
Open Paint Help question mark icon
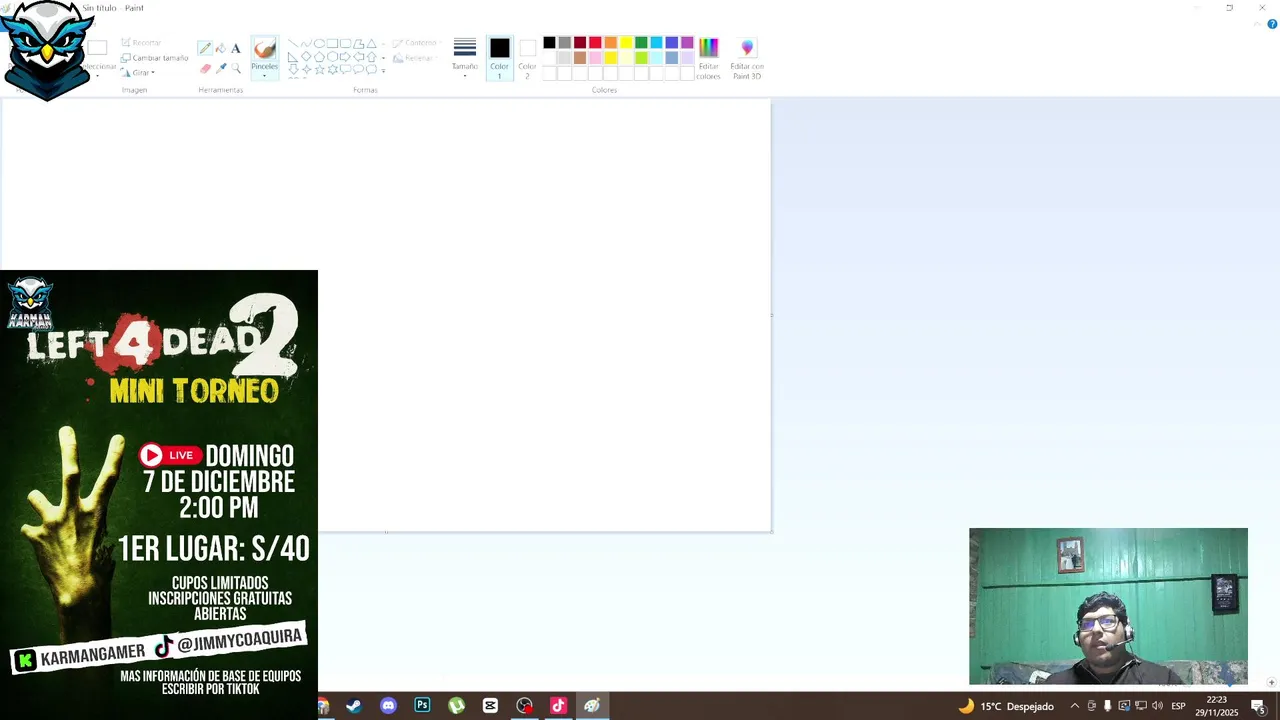[1272, 24]
